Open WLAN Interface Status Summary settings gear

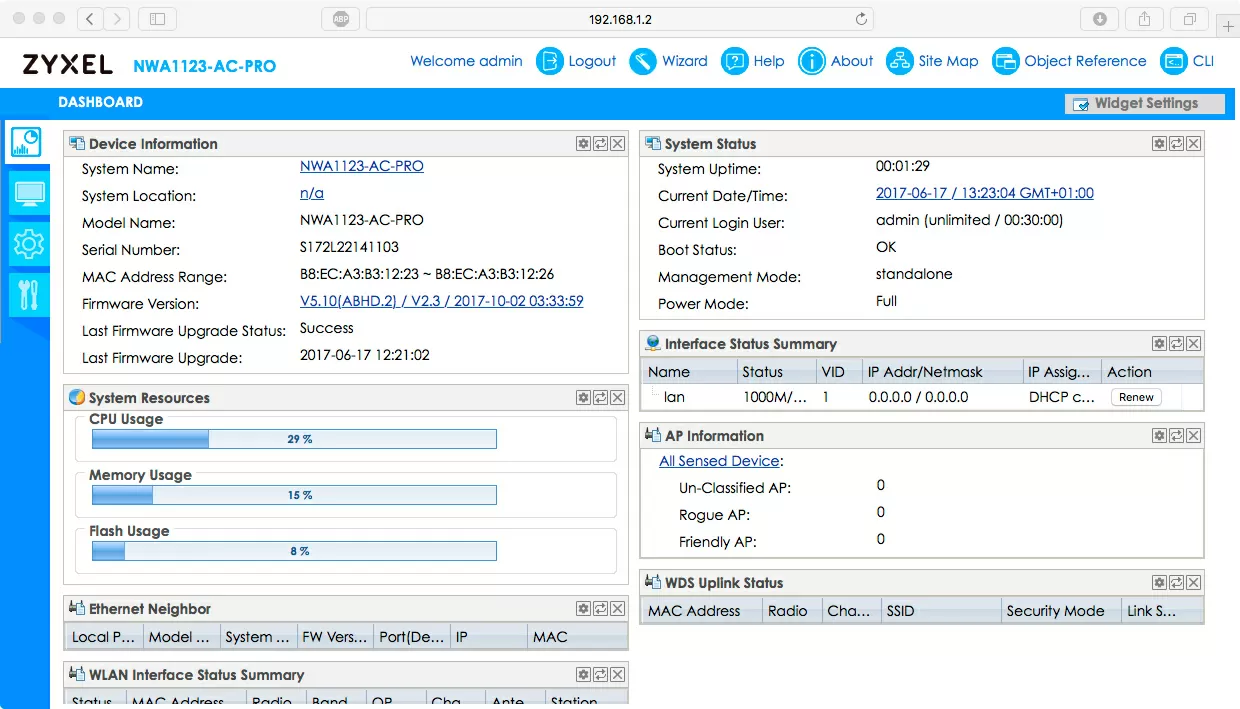point(583,675)
